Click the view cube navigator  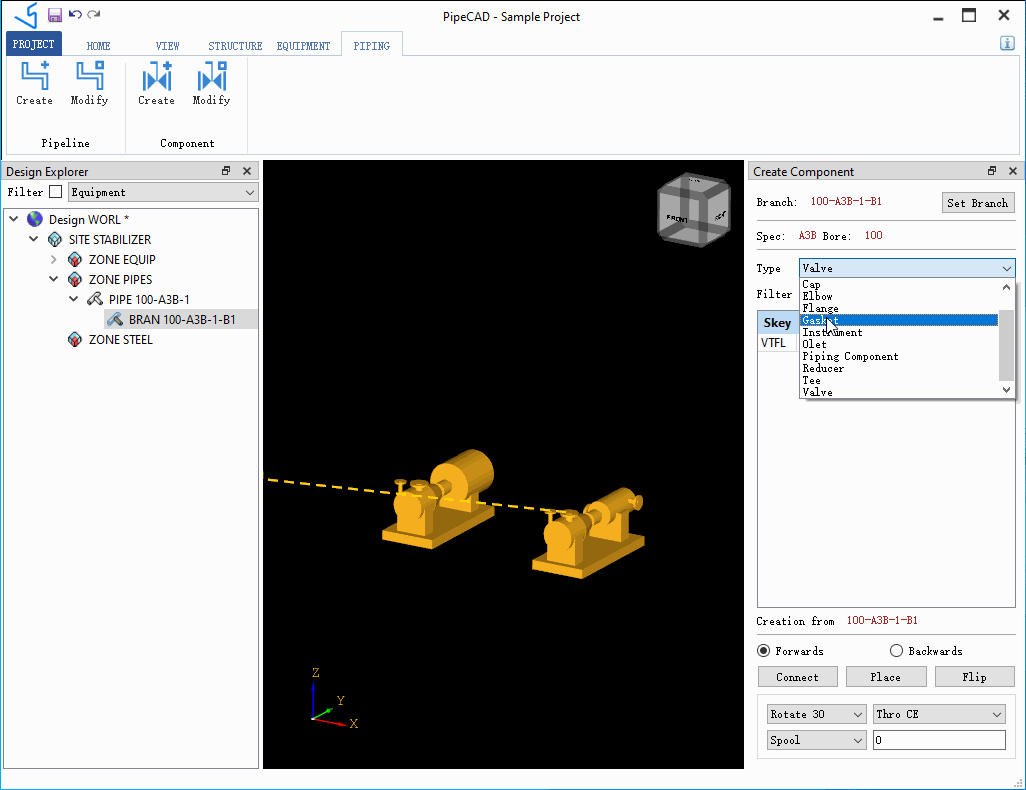pyautogui.click(x=694, y=209)
